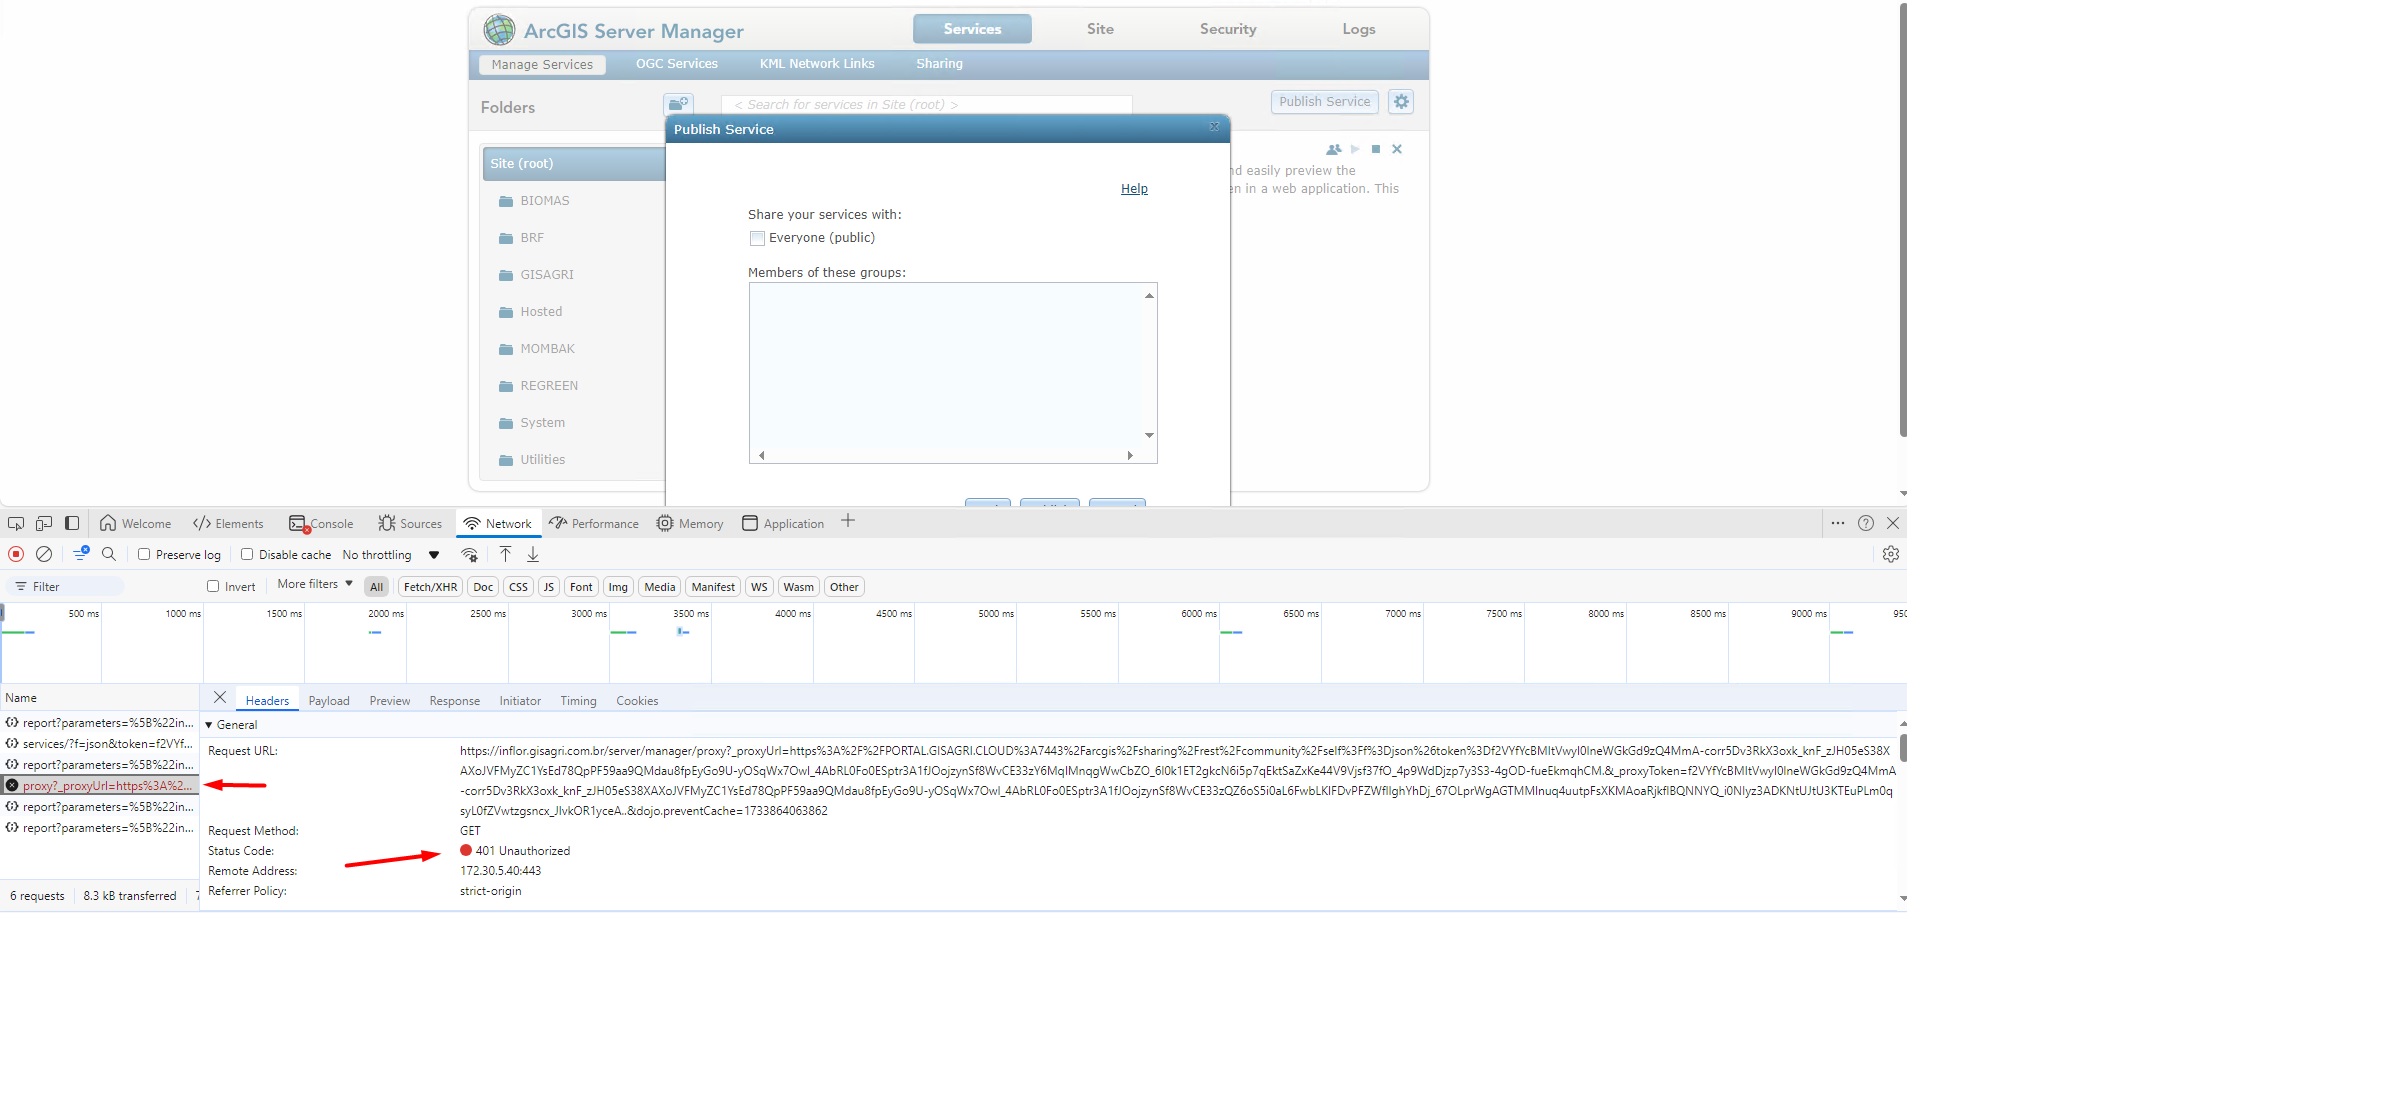
Task: Clear the network log
Action: [x=44, y=554]
